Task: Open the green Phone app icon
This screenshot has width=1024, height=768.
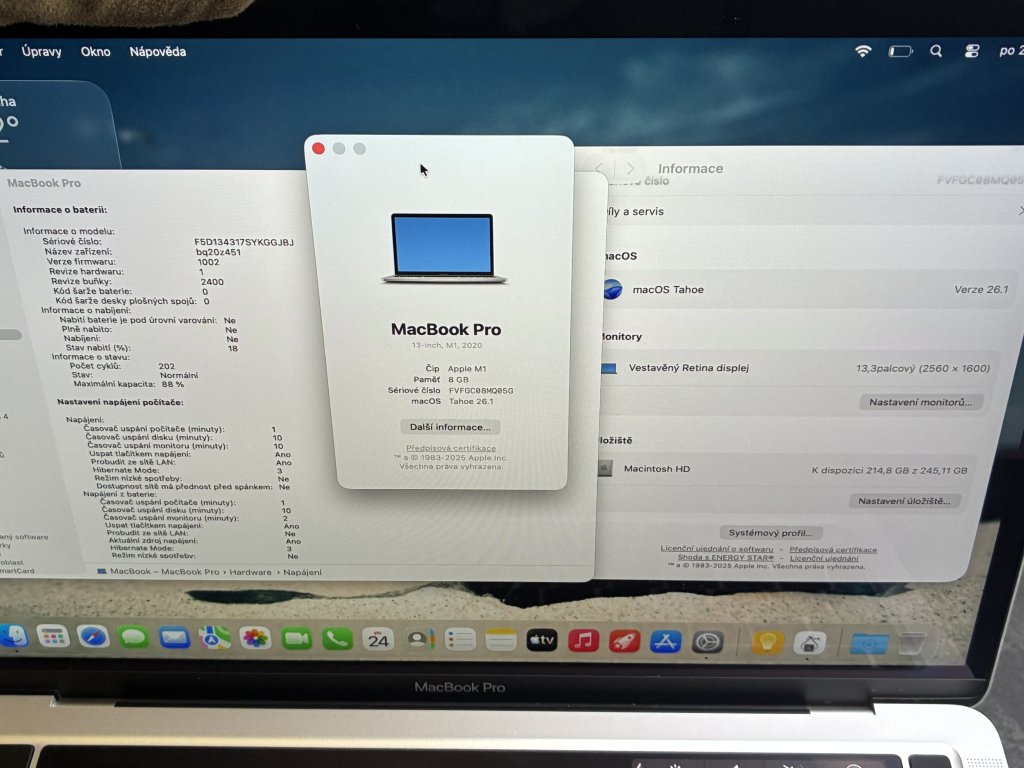Action: pos(337,639)
